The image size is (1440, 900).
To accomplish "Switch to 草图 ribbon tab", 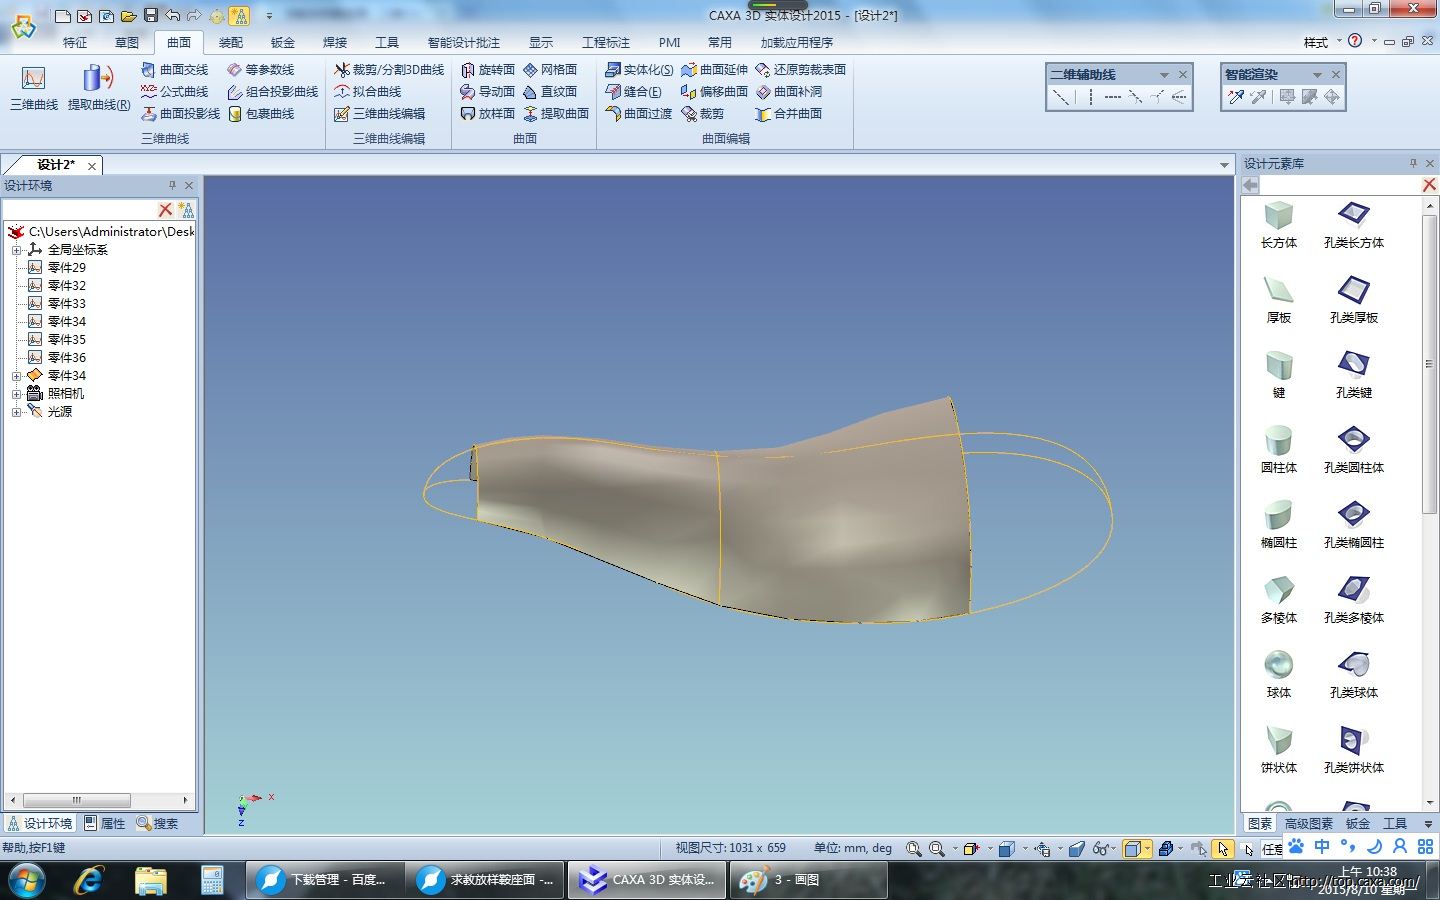I will pyautogui.click(x=127, y=42).
